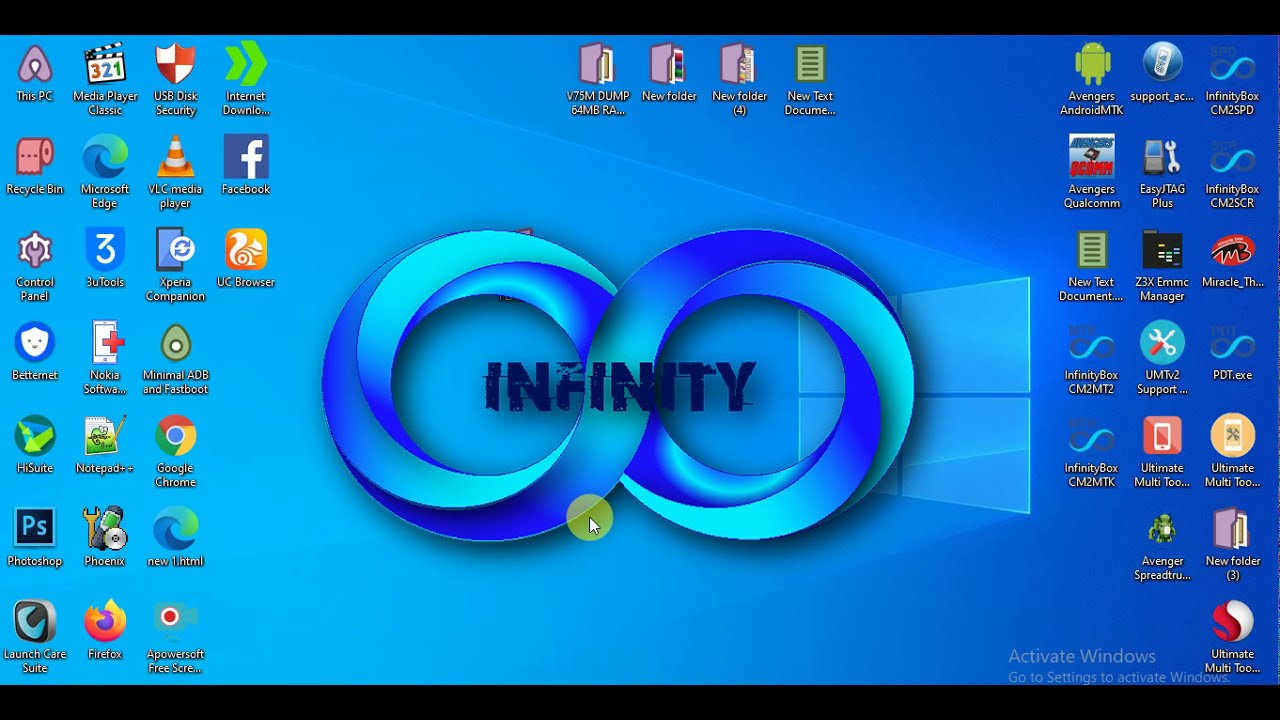Screen dimensions: 1280x720
Task: Click the Z3X Emmc Manager icon
Action: tap(1162, 266)
